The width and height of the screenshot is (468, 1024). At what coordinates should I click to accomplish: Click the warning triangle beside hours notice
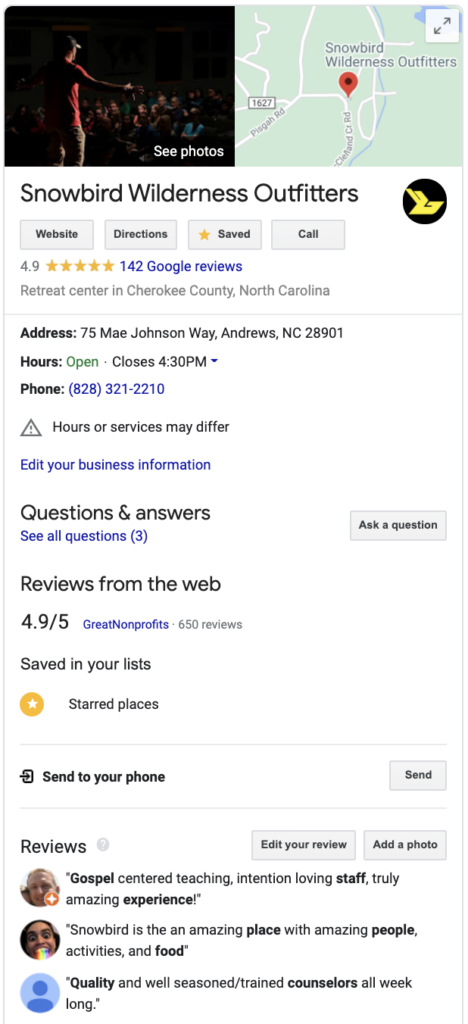click(31, 428)
